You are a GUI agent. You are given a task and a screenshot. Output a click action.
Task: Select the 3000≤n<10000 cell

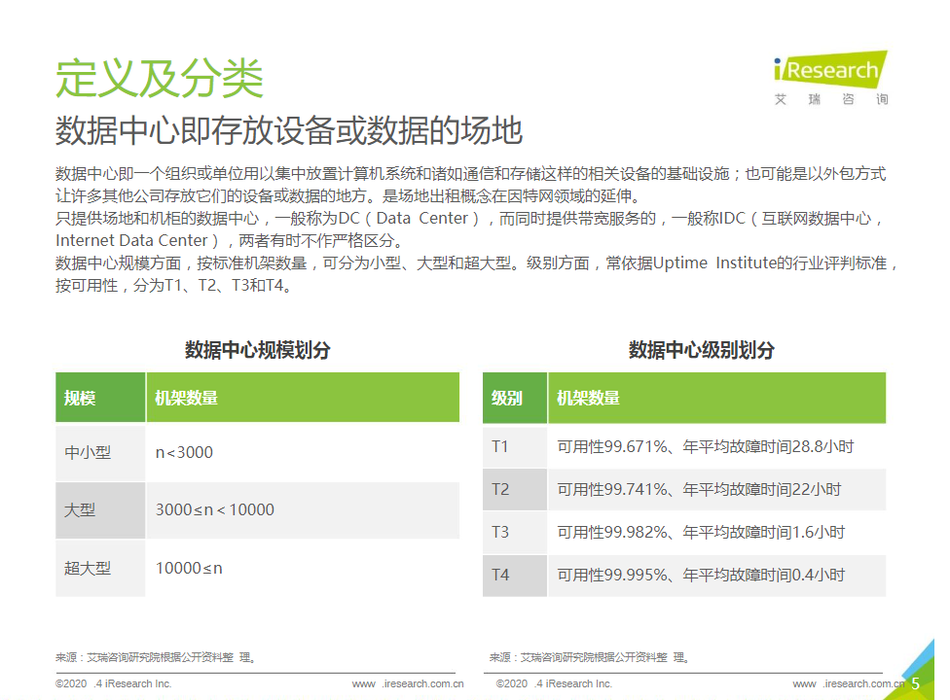214,510
